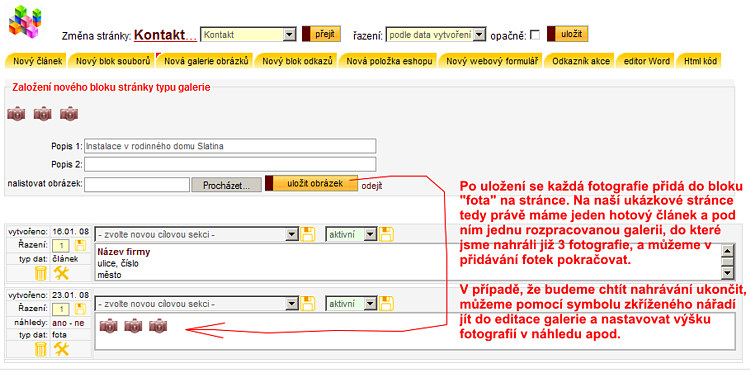Screen dimensions: 750x378
Task: Click the Procházet... browse button
Action: (x=226, y=185)
